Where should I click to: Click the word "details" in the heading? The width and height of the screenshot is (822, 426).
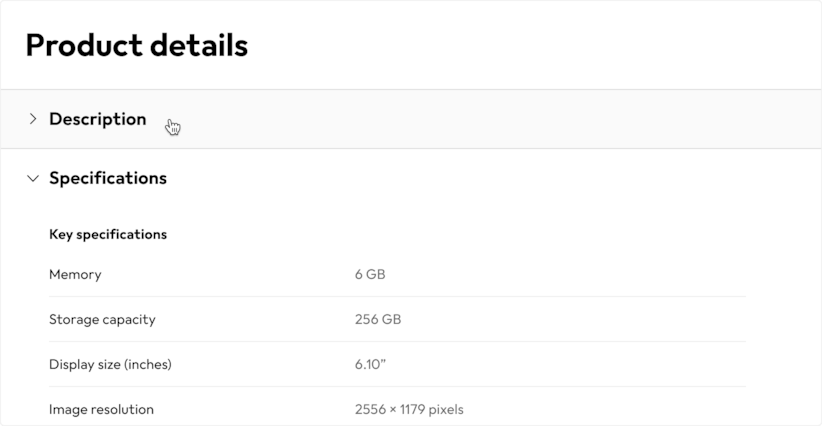click(x=199, y=45)
